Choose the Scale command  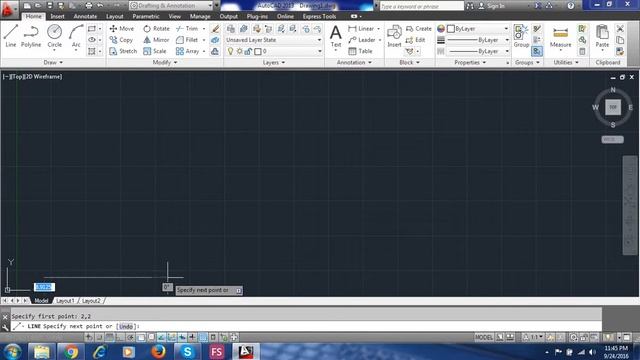click(155, 51)
